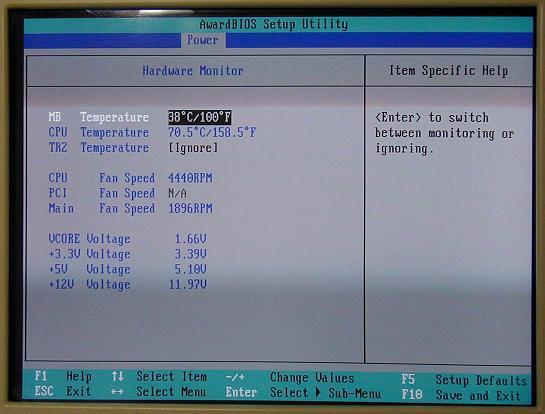
Task: Click the Item Specific Help heading
Action: [x=448, y=71]
